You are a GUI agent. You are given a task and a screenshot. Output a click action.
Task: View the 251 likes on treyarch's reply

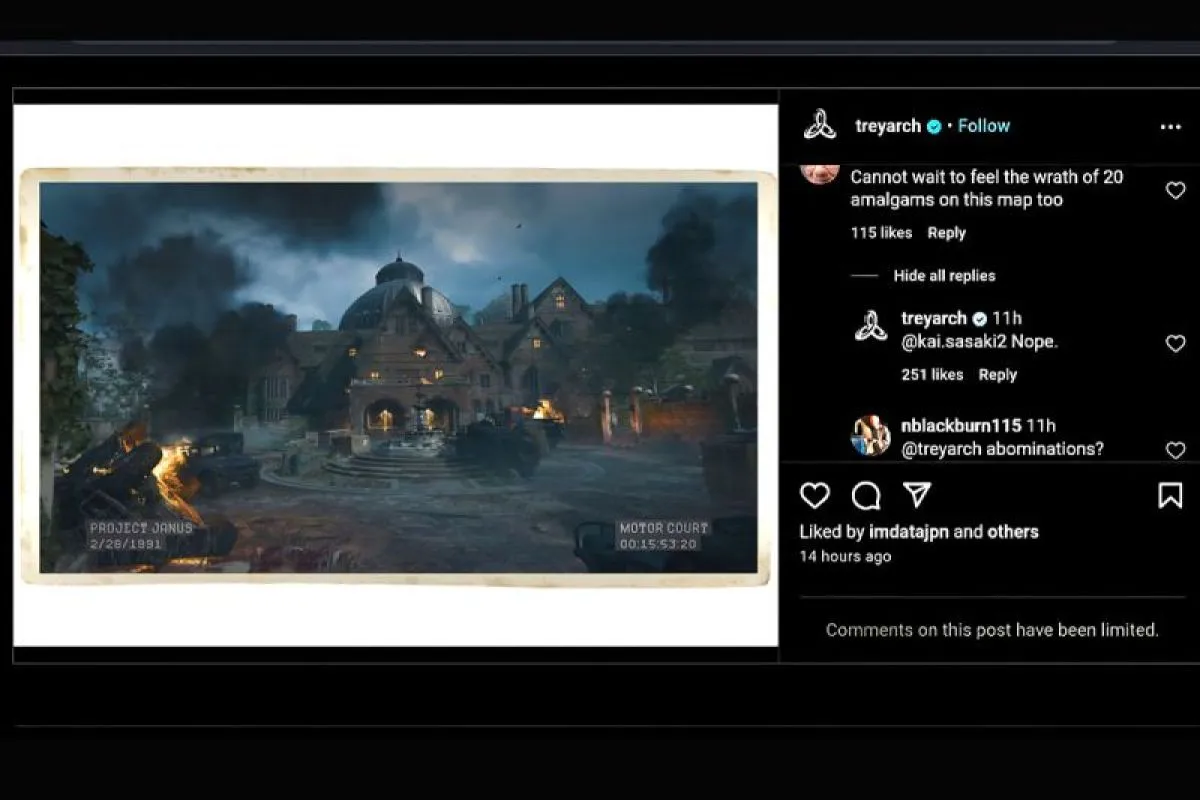click(931, 375)
